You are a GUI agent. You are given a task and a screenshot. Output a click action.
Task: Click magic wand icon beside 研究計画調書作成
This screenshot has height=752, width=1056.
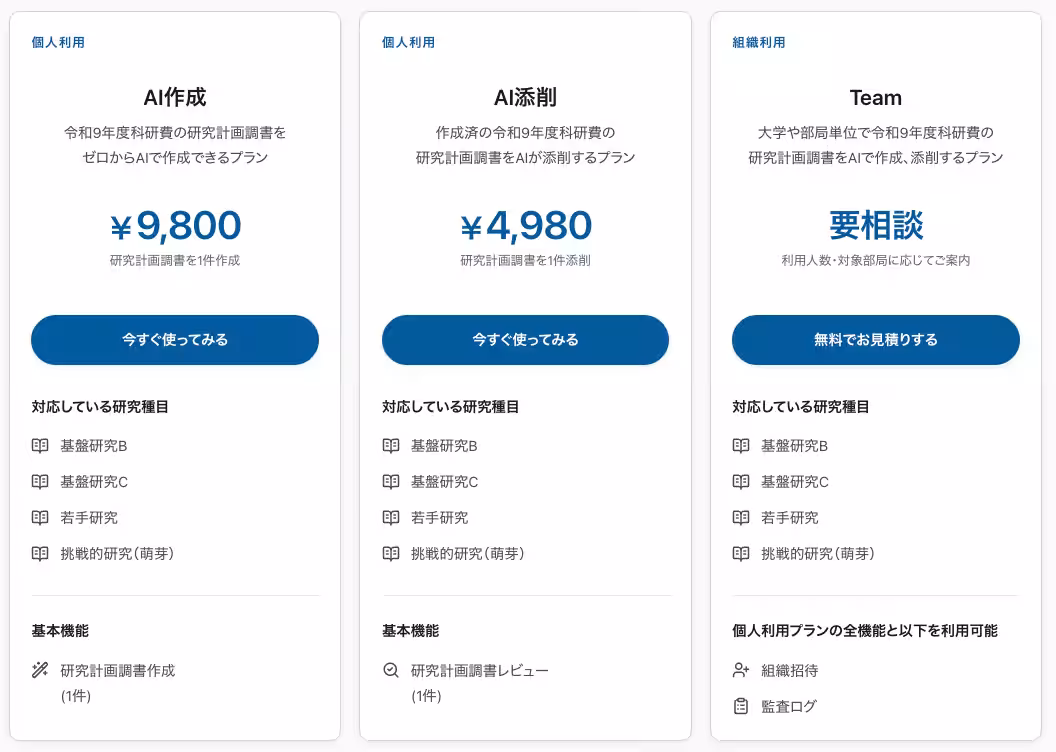point(40,670)
